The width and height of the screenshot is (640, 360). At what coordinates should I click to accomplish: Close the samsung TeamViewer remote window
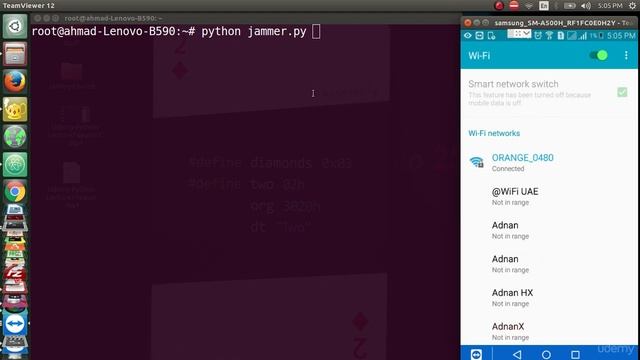(x=468, y=23)
